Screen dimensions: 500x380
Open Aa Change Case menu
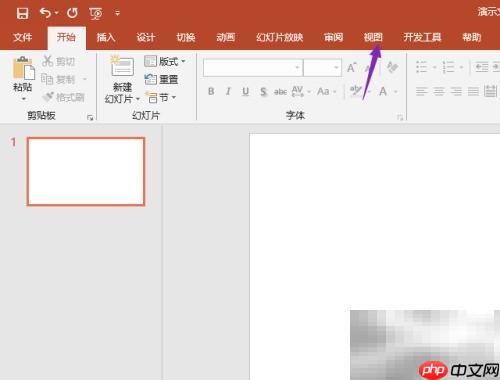(x=326, y=91)
